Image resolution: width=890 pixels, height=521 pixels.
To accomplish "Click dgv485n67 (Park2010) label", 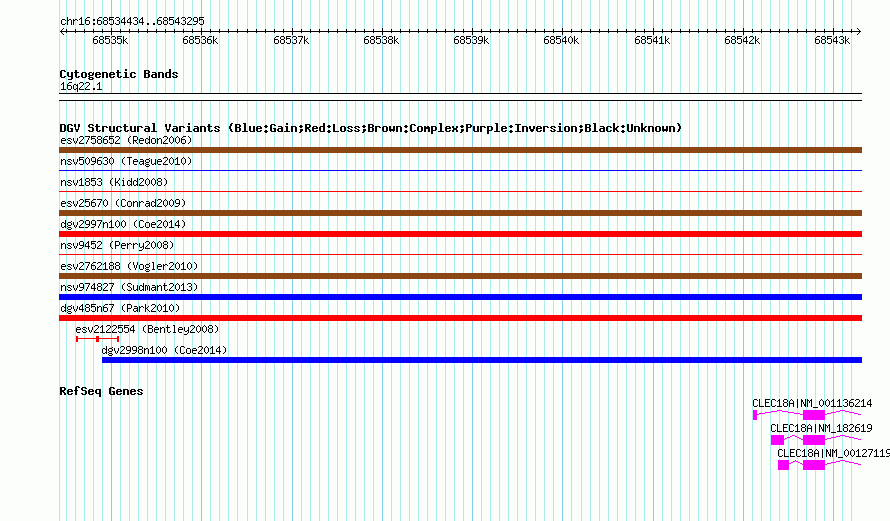I will (120, 308).
